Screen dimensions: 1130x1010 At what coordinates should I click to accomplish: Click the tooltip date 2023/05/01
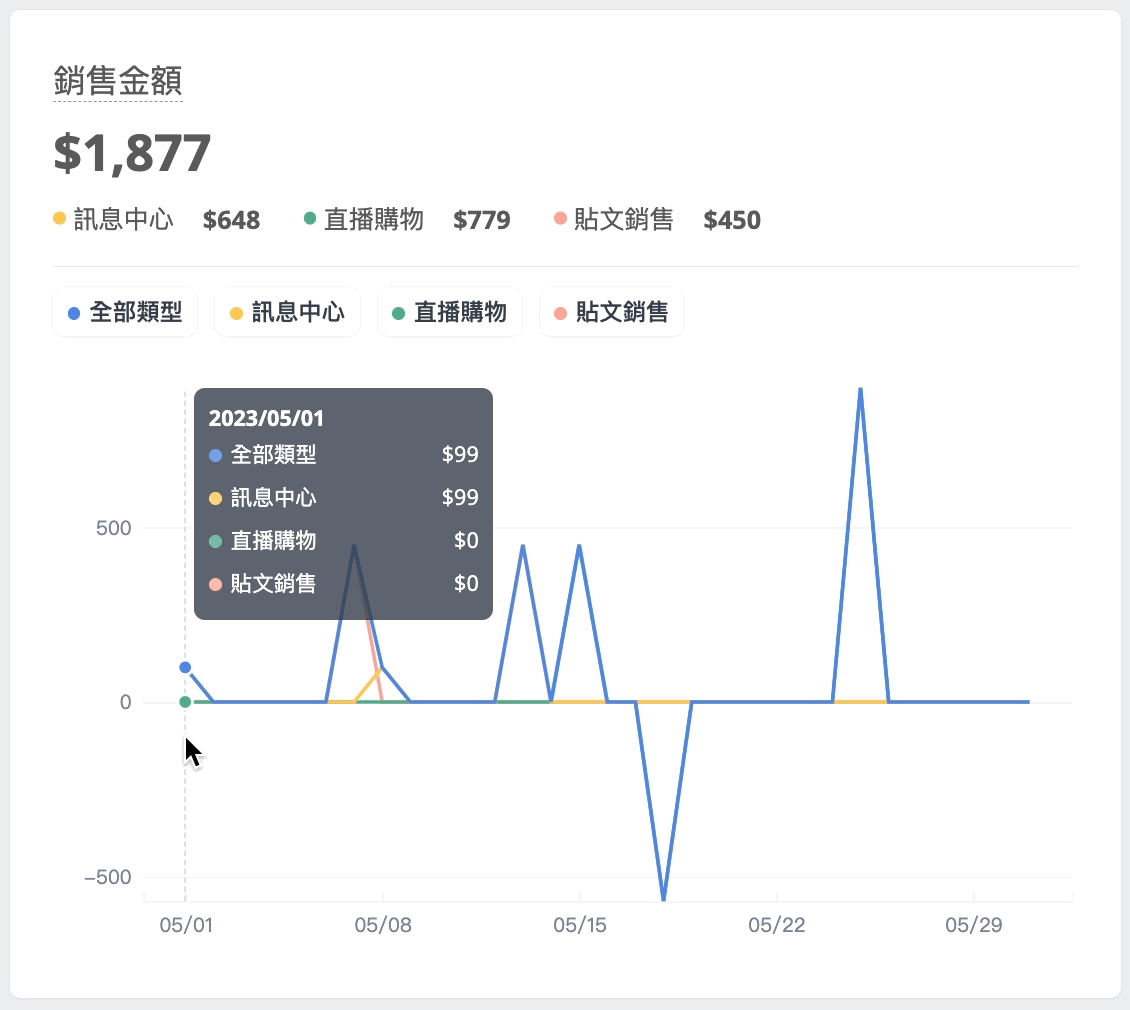click(x=266, y=419)
